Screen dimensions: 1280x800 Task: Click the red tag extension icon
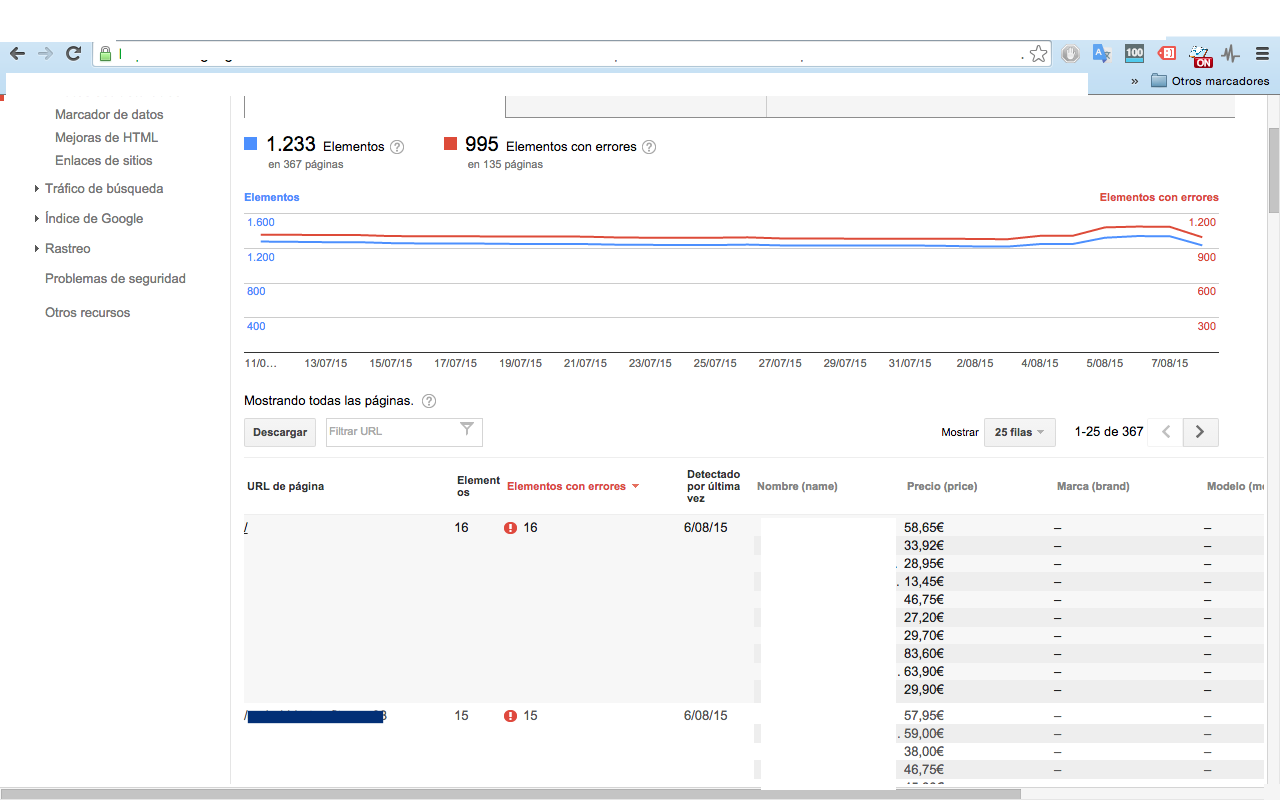point(1167,53)
